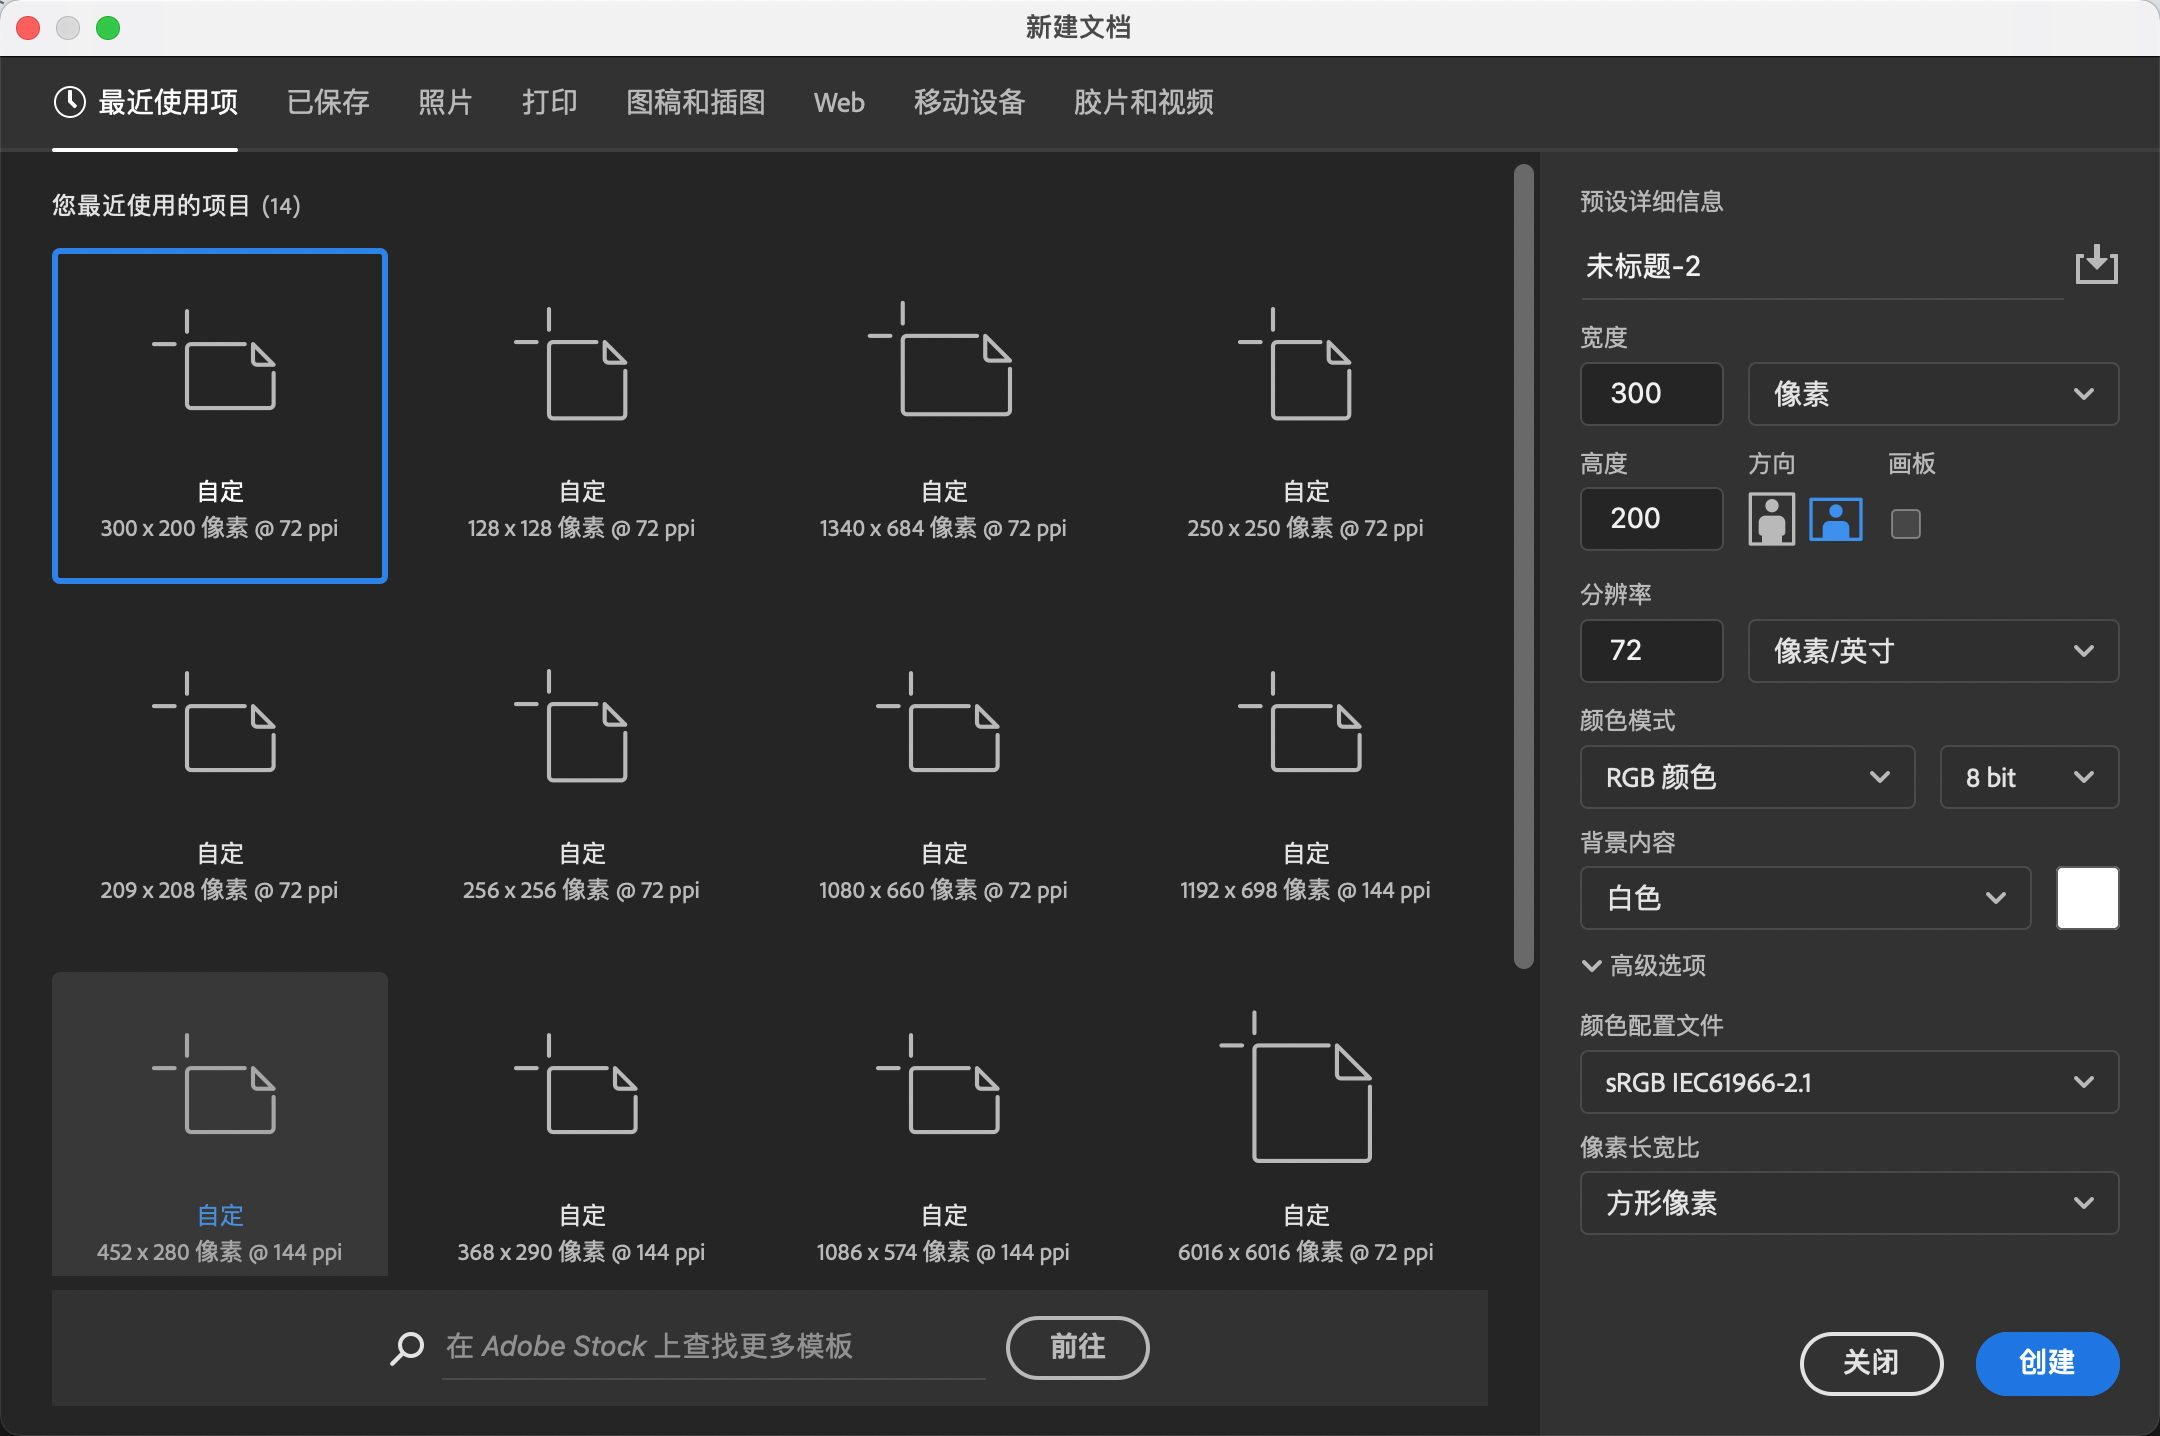Open the 方形像素 pixel aspect ratio dropdown
The image size is (2160, 1436).
(1847, 1203)
